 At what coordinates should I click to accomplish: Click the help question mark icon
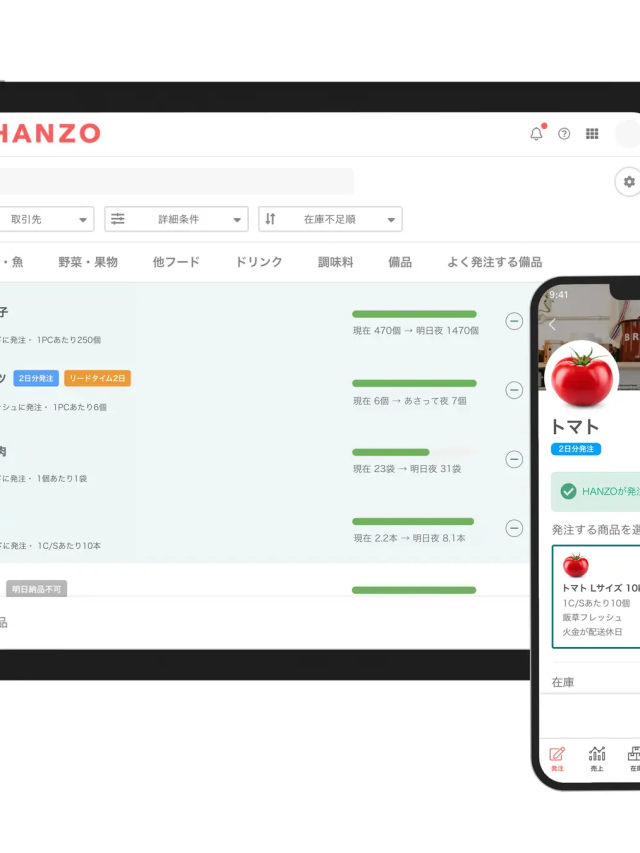564,133
